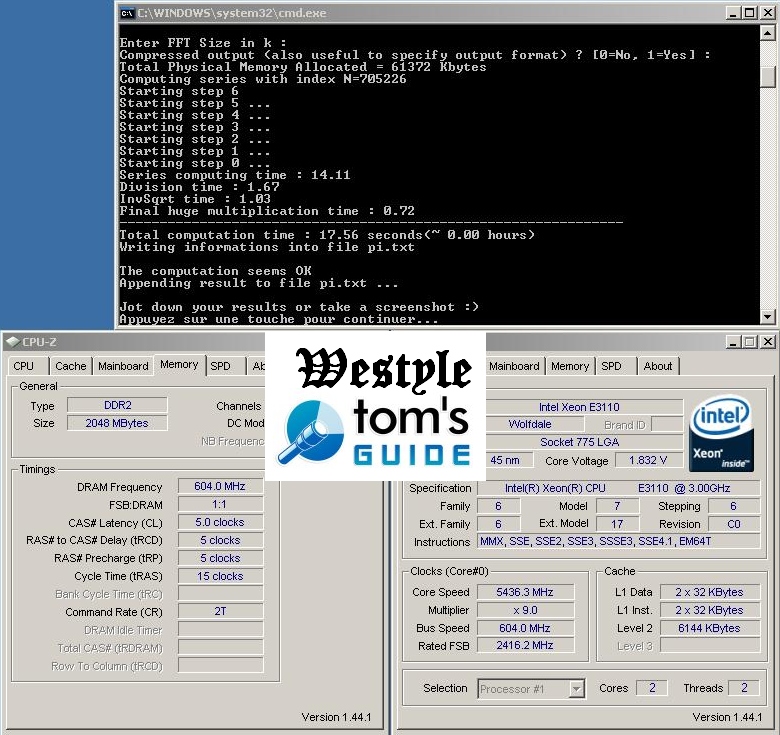
Task: Click the Model 7 value
Action: [617, 506]
